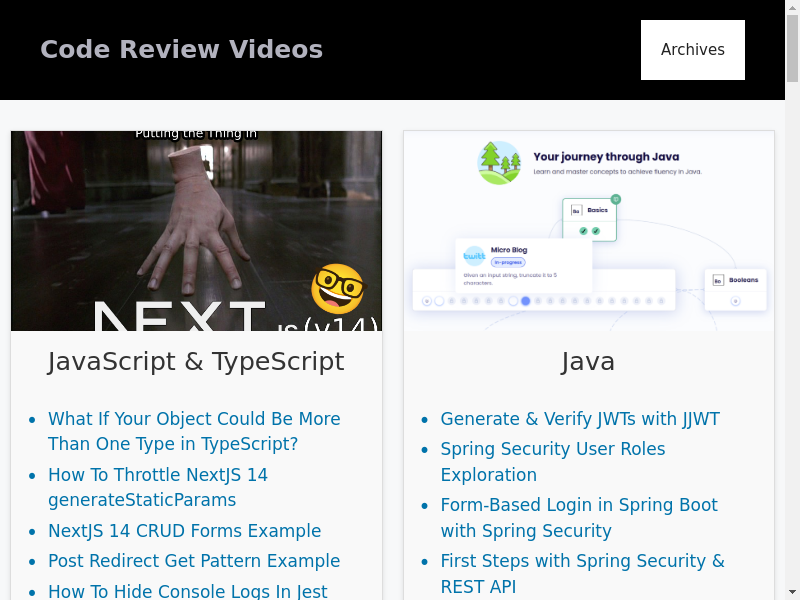Image resolution: width=800 pixels, height=600 pixels.
Task: Open the JavaScript & TypeScript category heading
Action: (196, 361)
